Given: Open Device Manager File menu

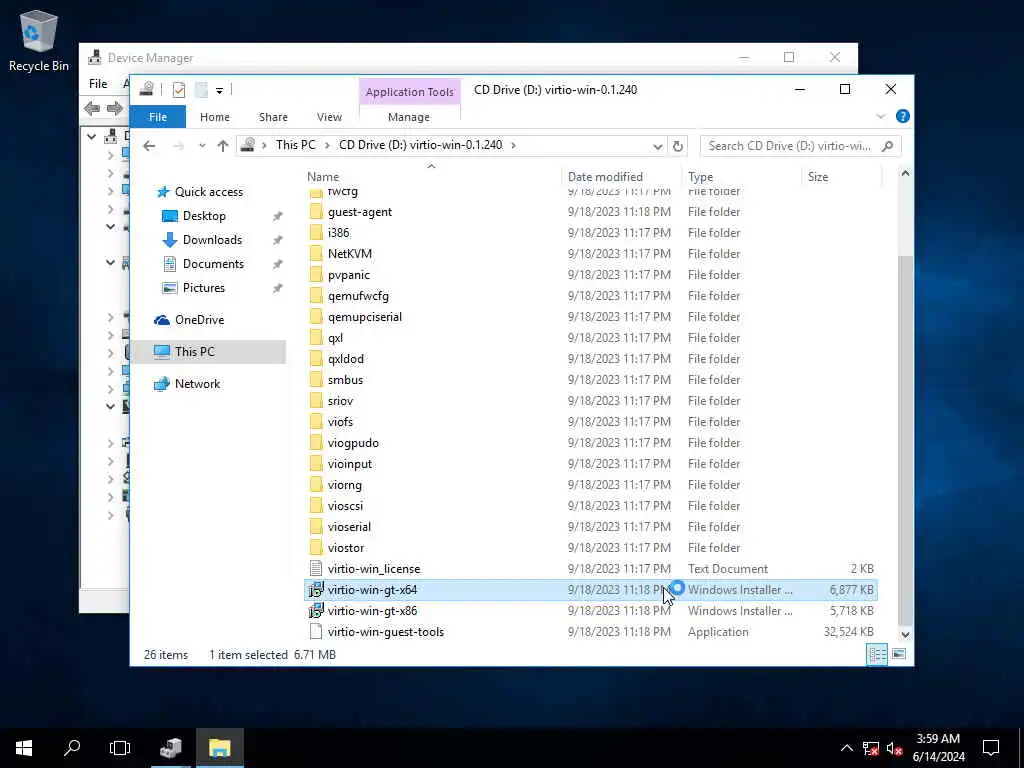Looking at the screenshot, I should point(98,84).
